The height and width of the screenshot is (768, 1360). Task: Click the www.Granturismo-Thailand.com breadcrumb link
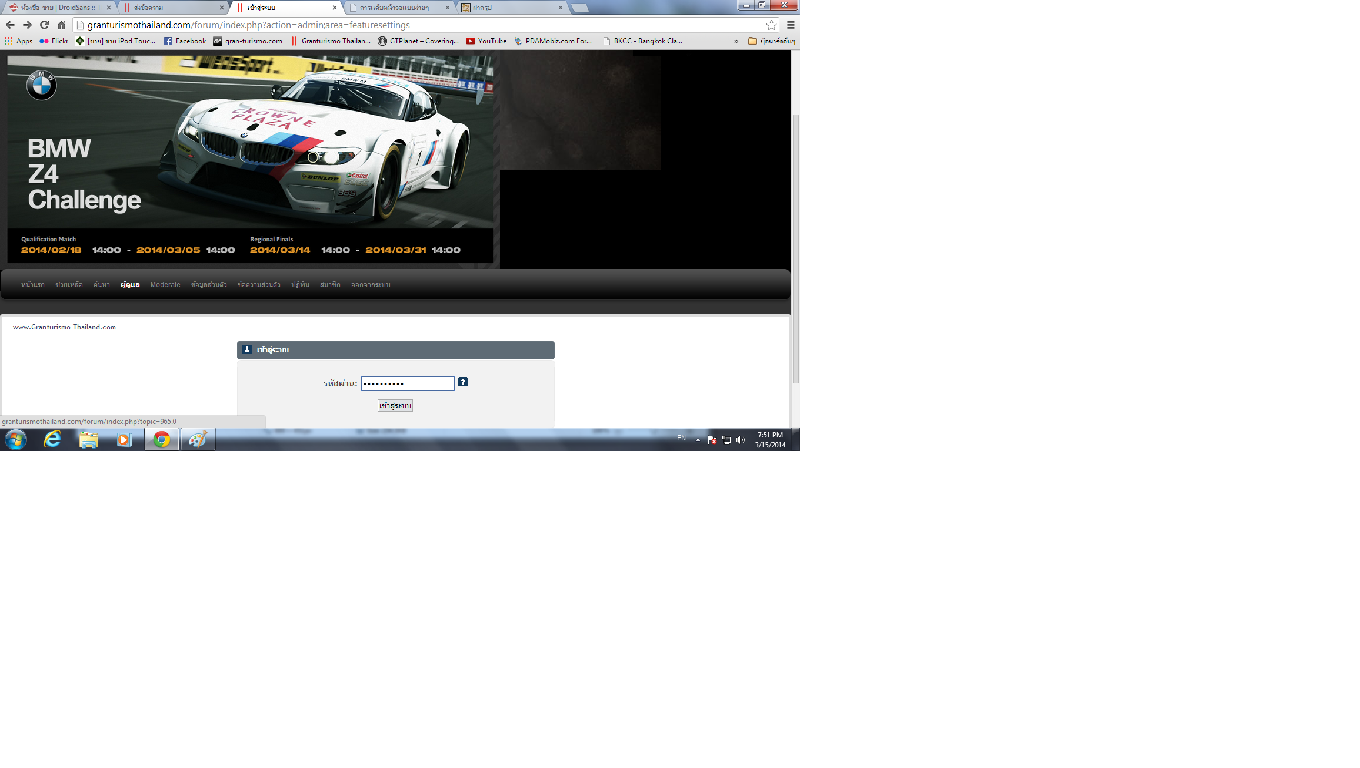[64, 327]
